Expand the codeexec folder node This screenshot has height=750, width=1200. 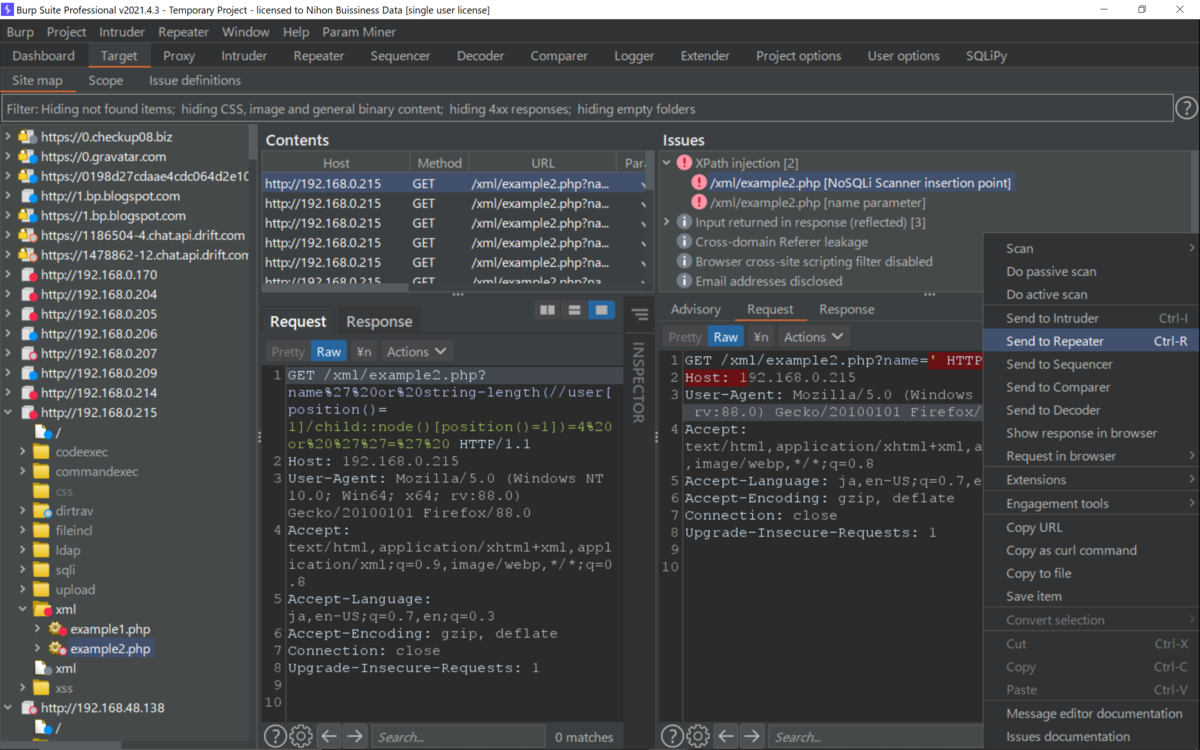pyautogui.click(x=23, y=452)
